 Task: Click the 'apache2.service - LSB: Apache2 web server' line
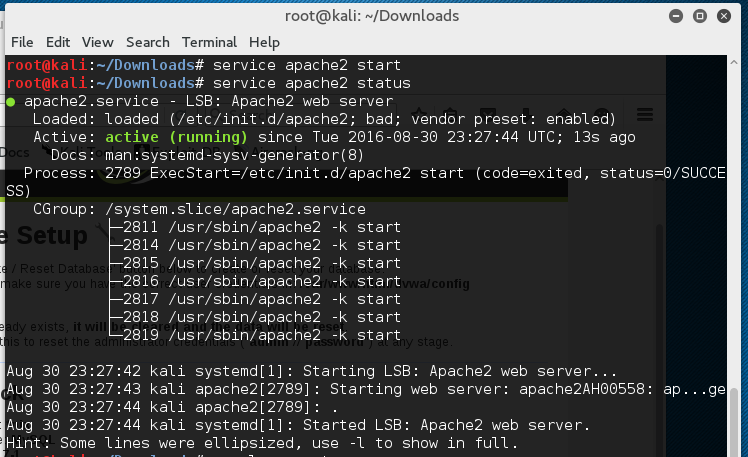click(x=208, y=102)
